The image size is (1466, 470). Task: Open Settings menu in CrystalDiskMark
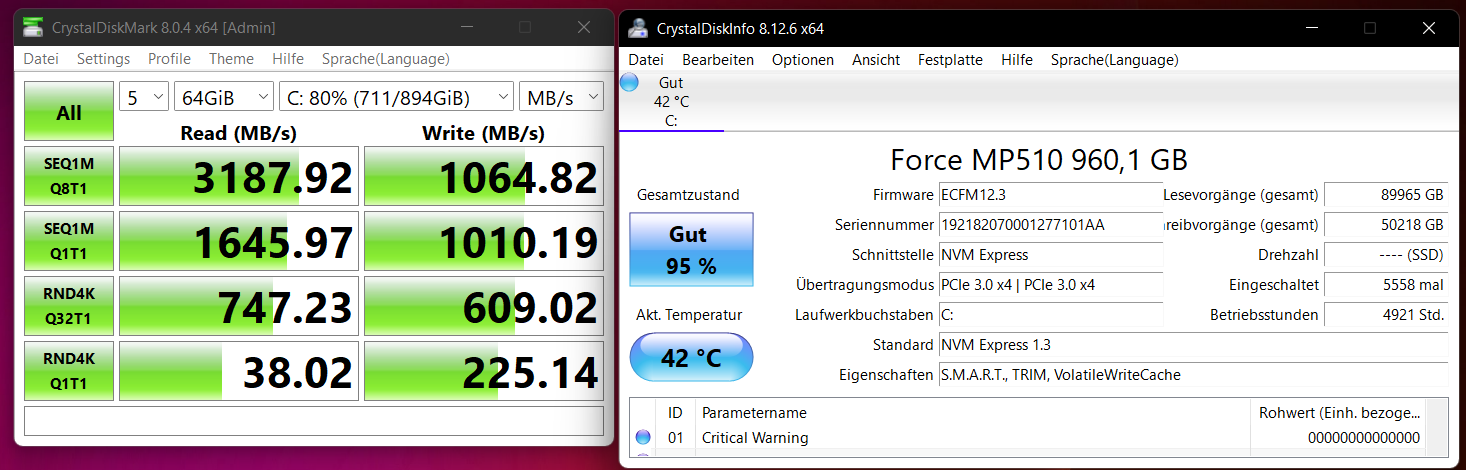104,59
